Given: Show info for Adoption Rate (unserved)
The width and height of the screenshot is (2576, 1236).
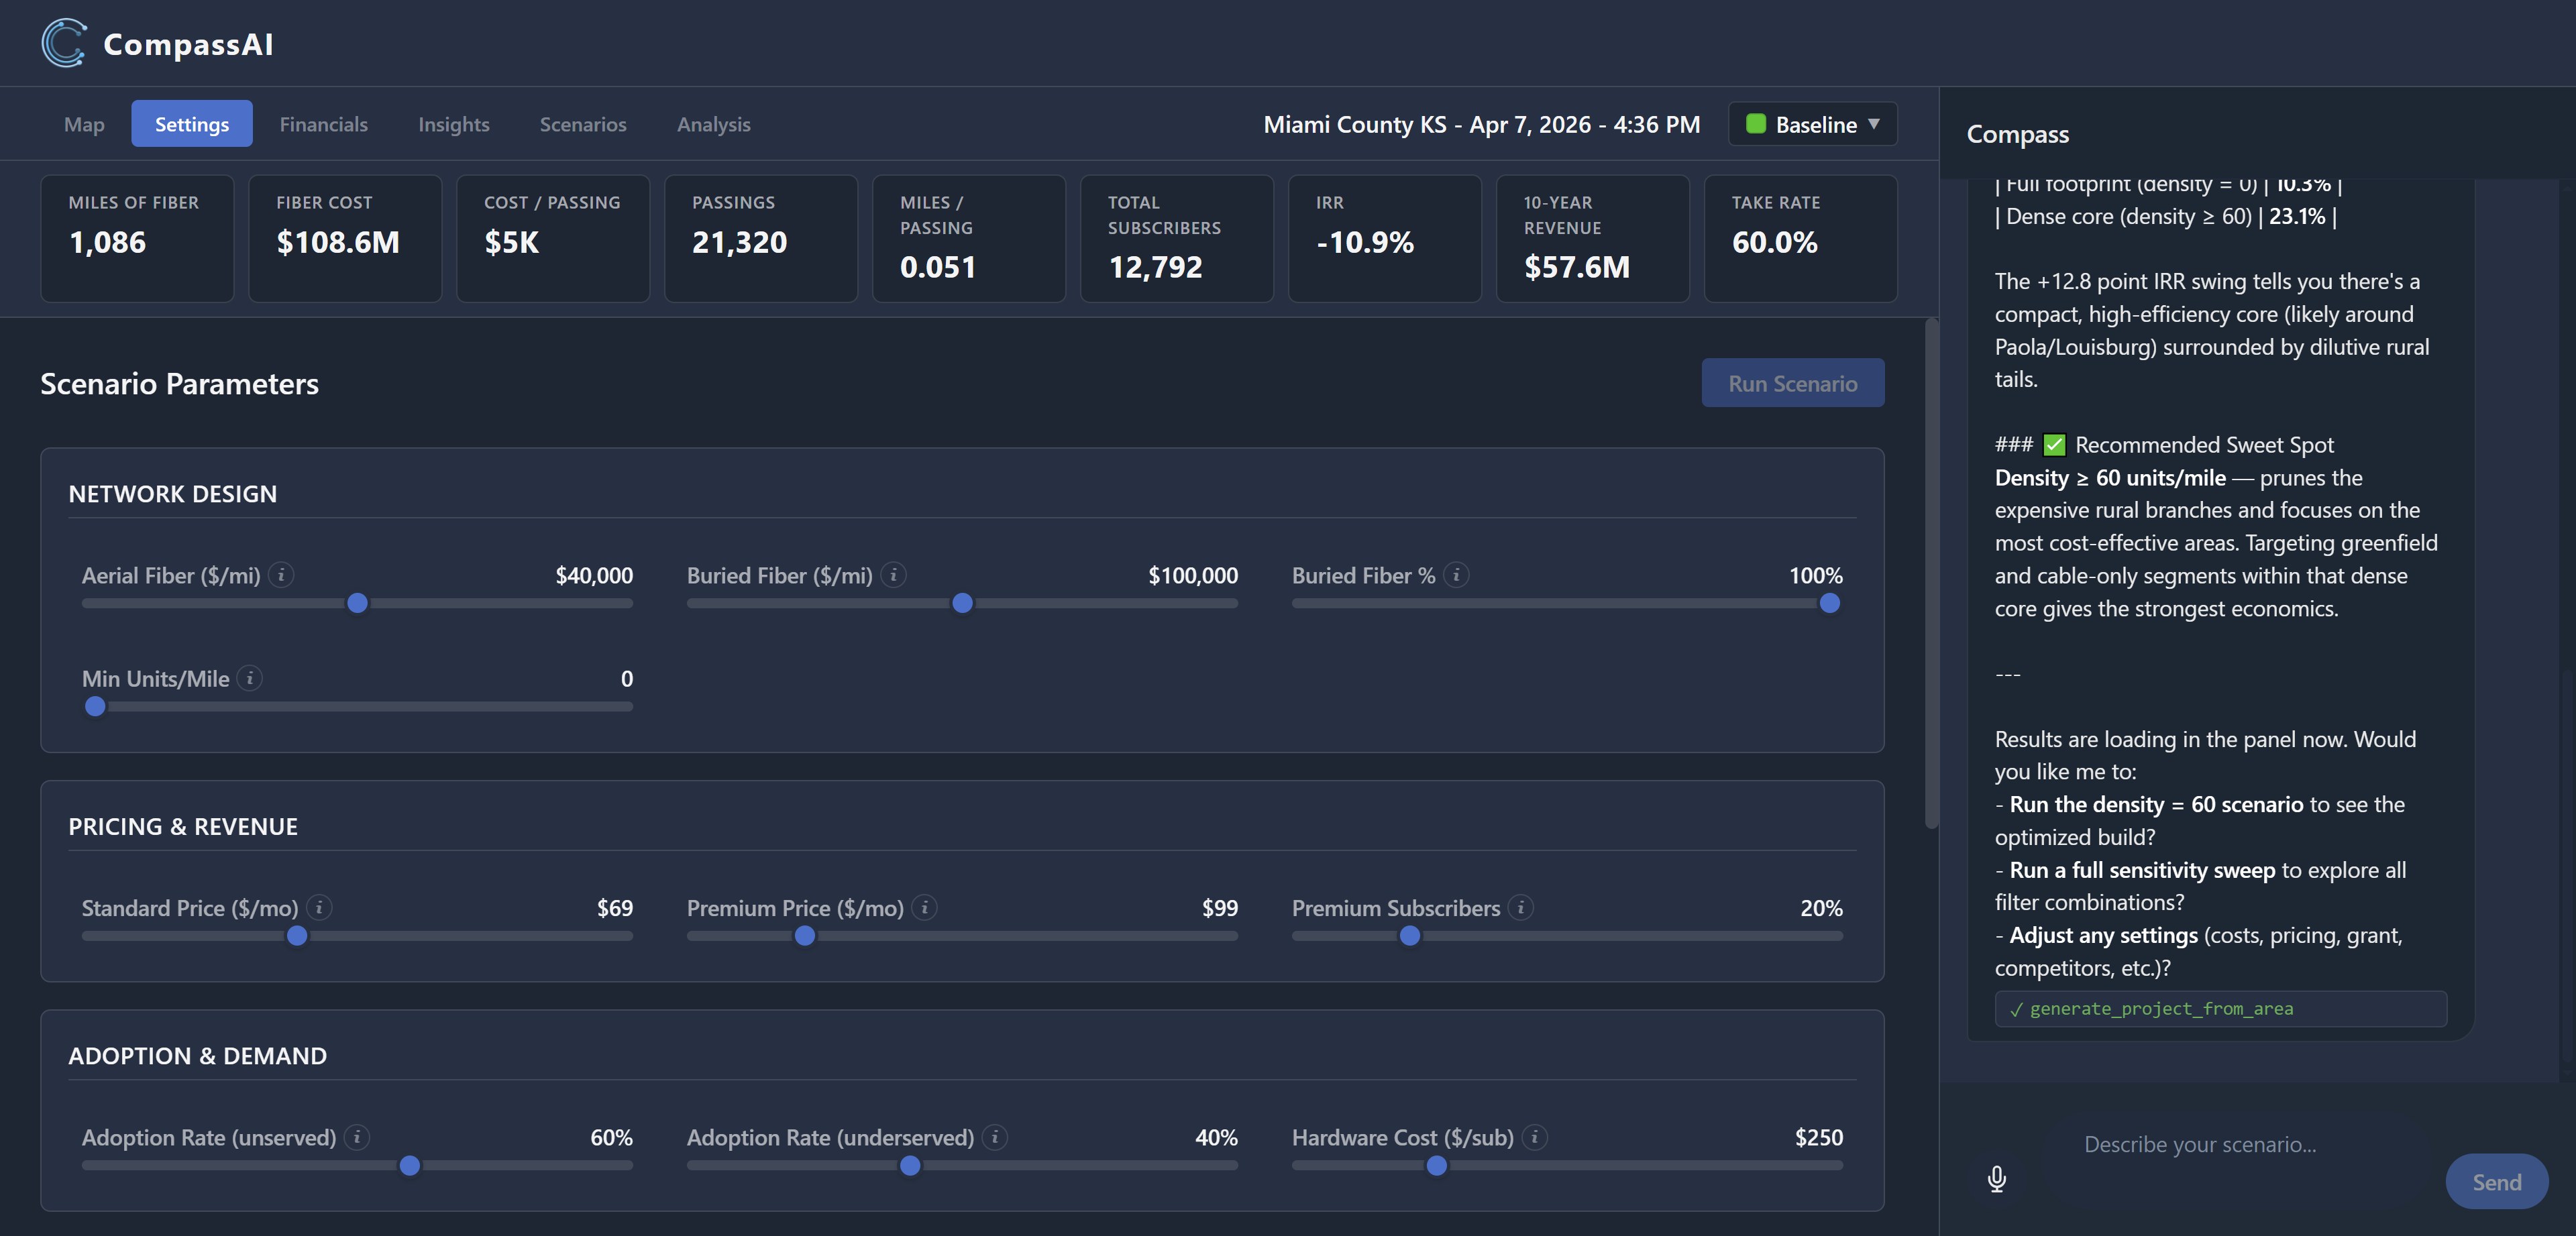Looking at the screenshot, I should coord(357,1137).
